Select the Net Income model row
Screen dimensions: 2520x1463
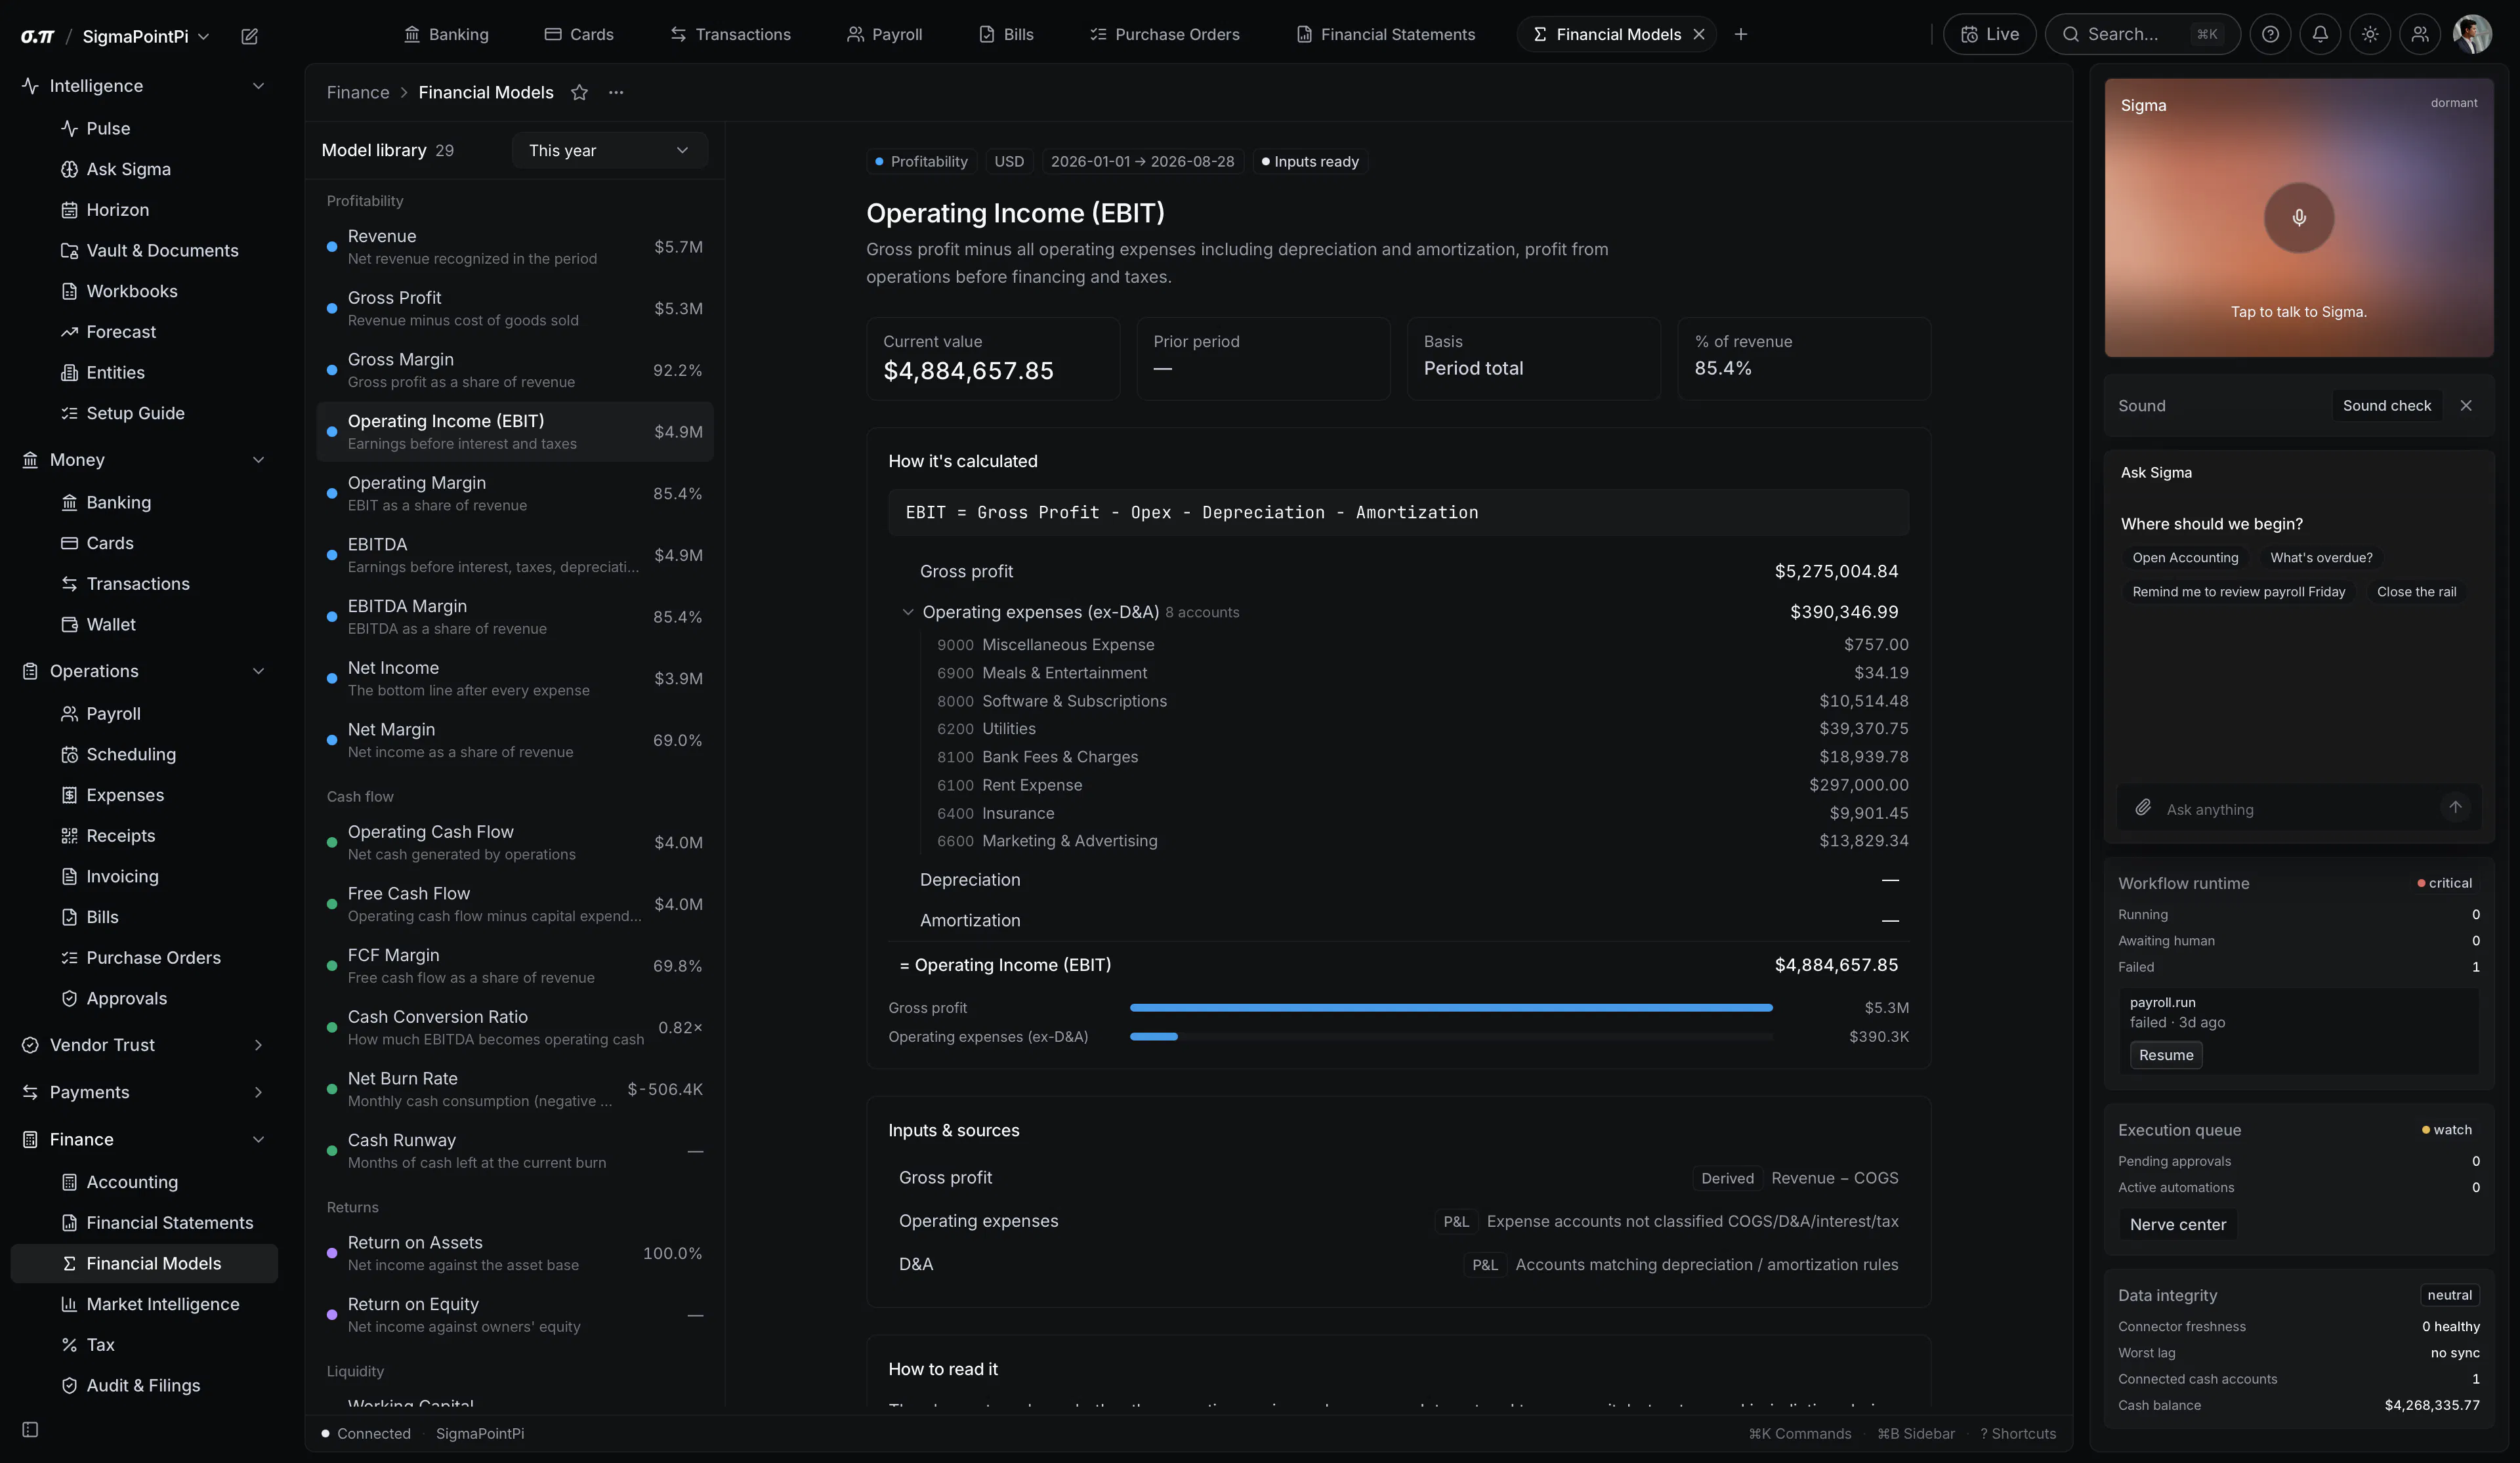click(x=515, y=678)
